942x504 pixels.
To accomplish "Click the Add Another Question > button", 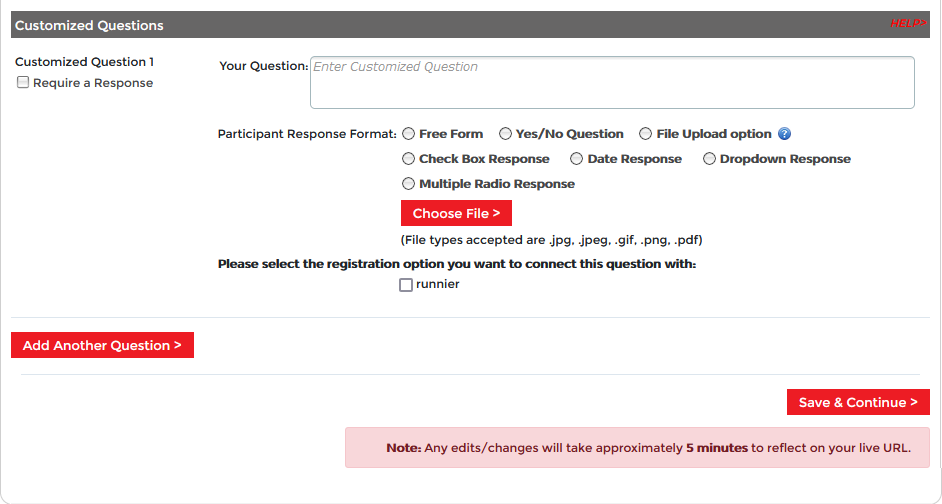I will coord(102,346).
